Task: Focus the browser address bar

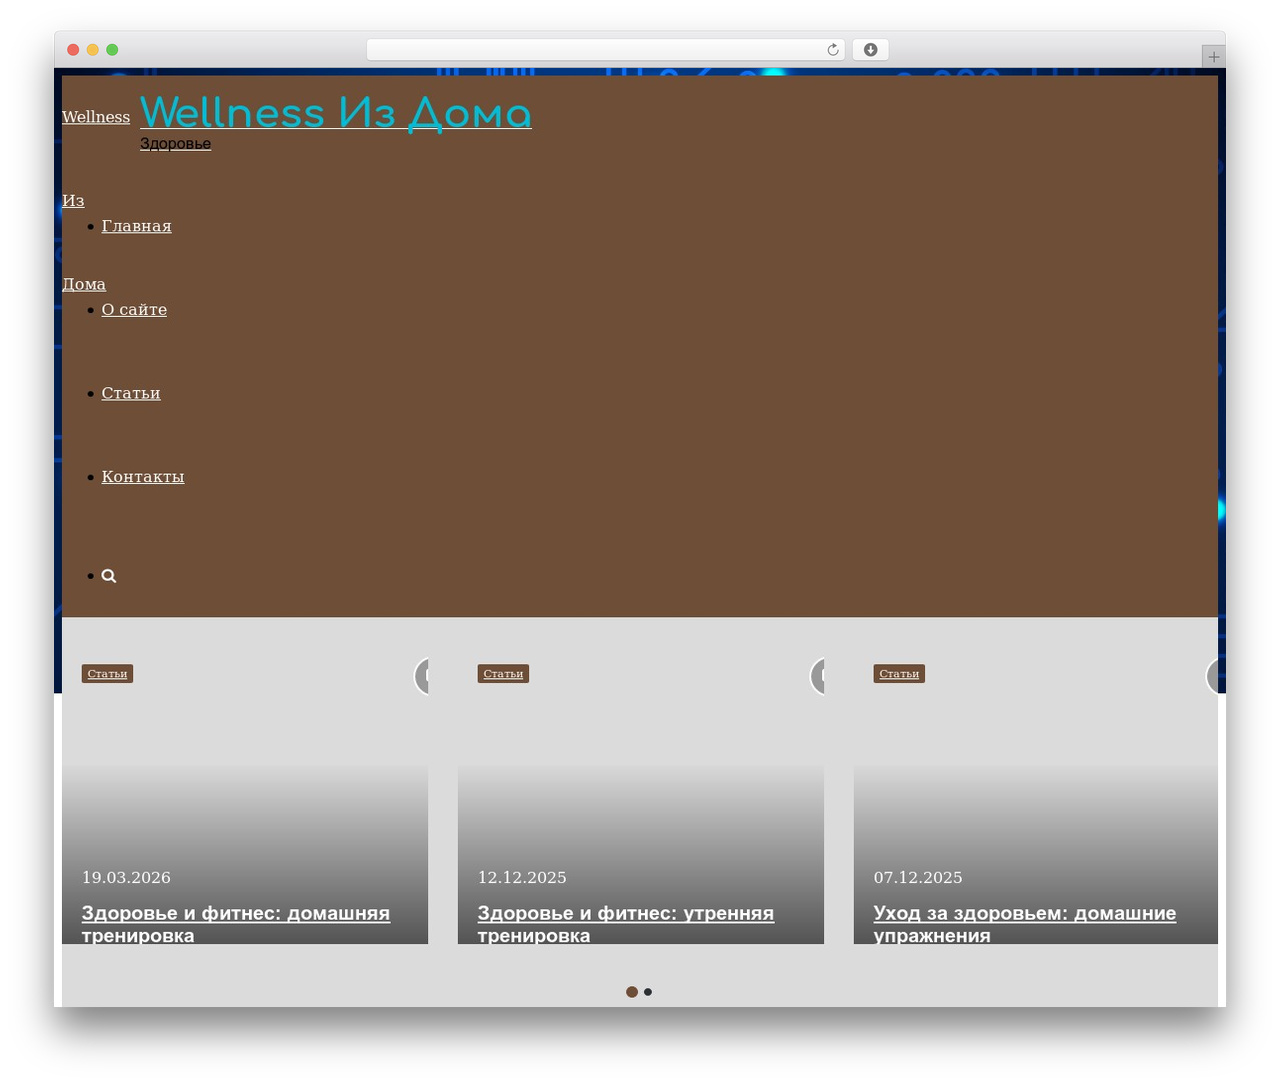Action: pos(606,50)
